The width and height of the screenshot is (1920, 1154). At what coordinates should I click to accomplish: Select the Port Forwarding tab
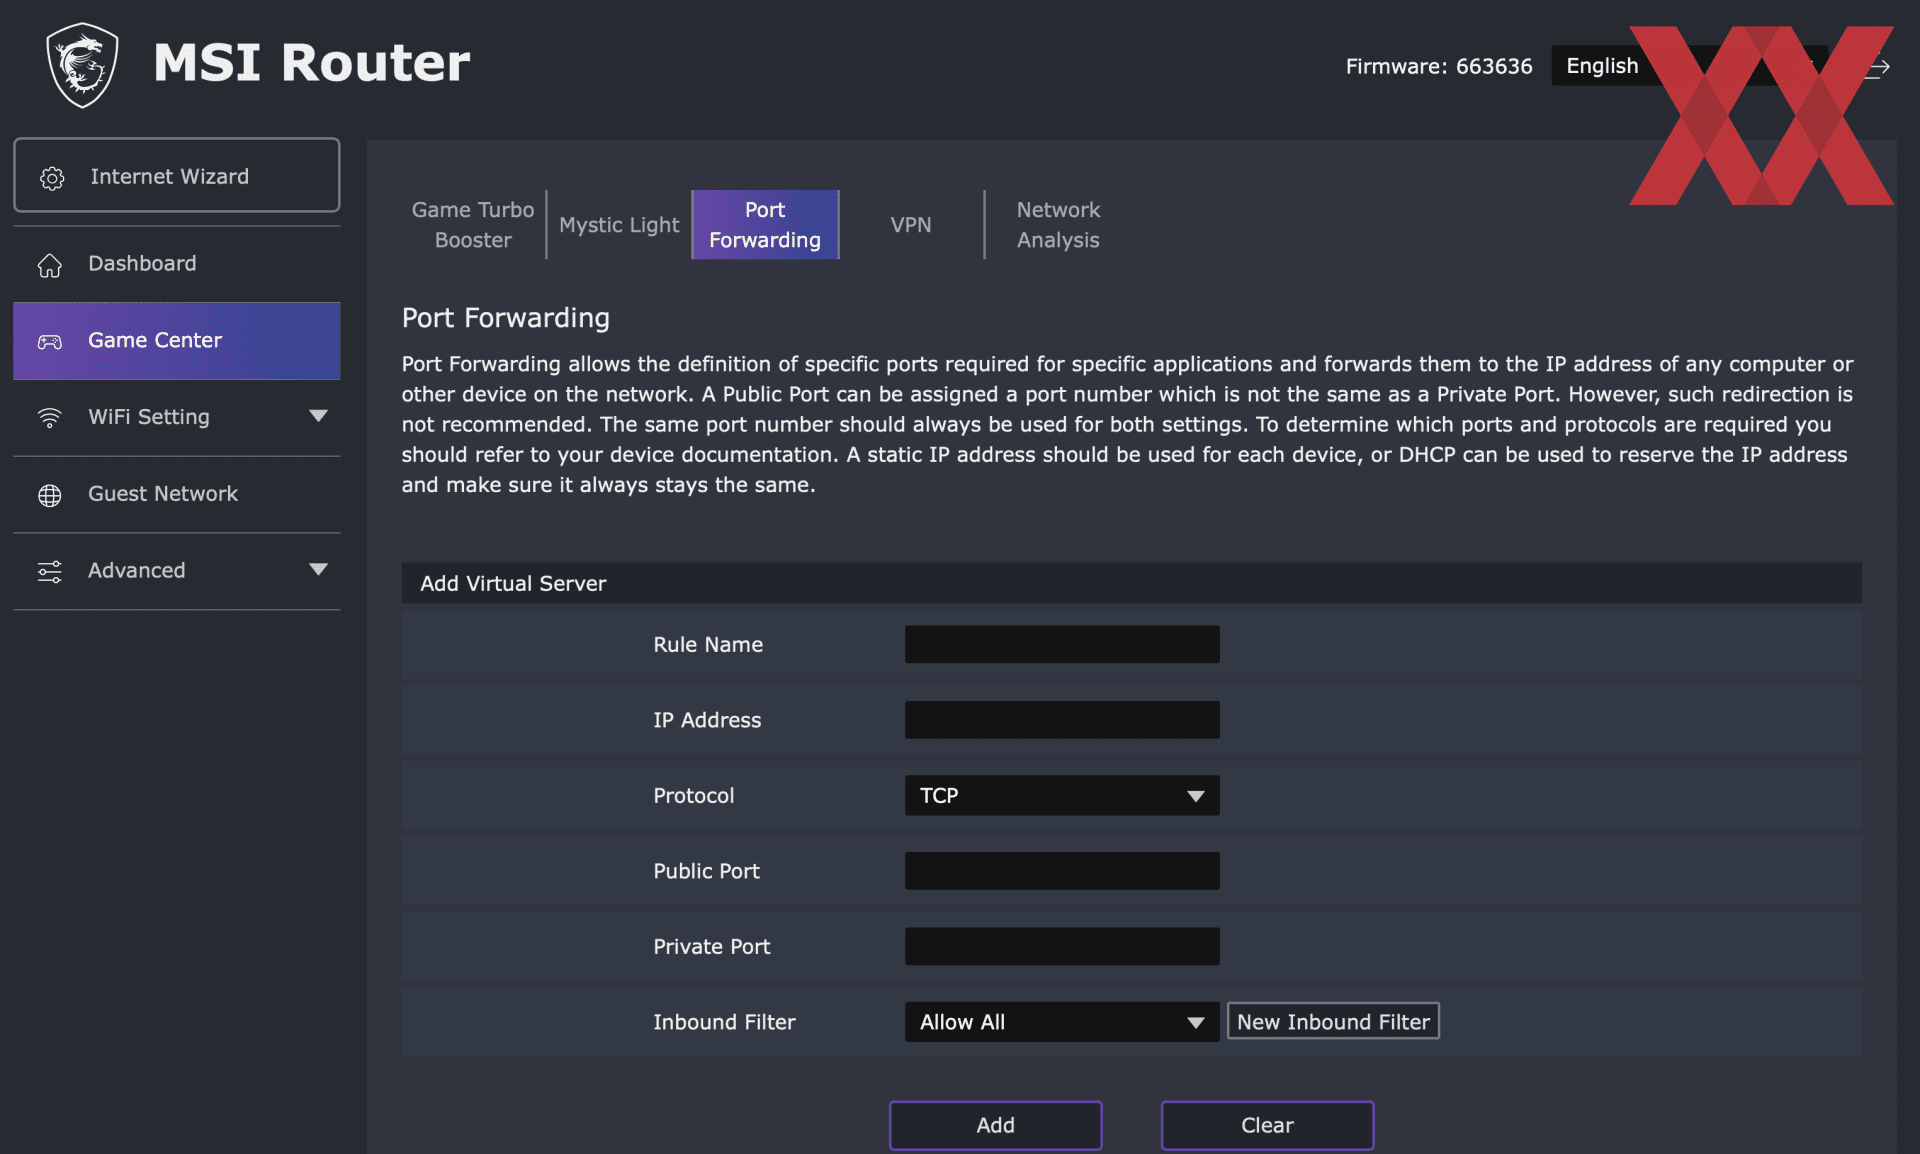point(765,225)
